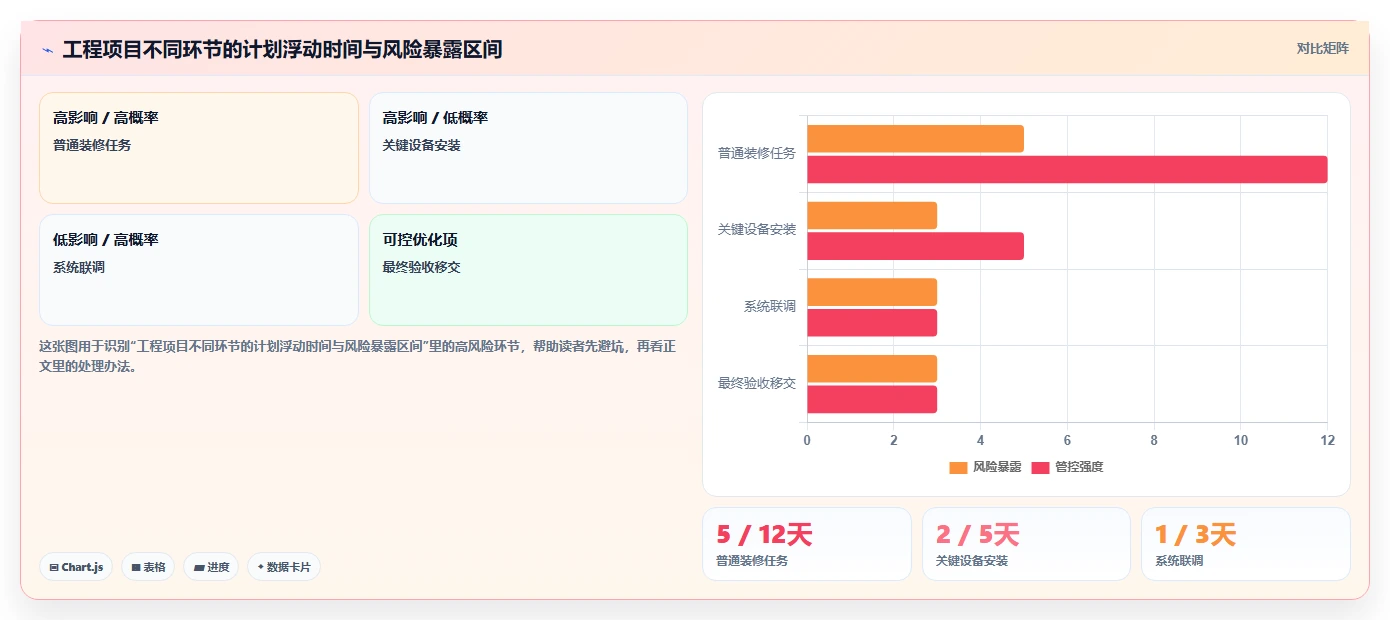Click the 系统联调 axis label in chart
This screenshot has height=620, width=1390.
[x=770, y=306]
